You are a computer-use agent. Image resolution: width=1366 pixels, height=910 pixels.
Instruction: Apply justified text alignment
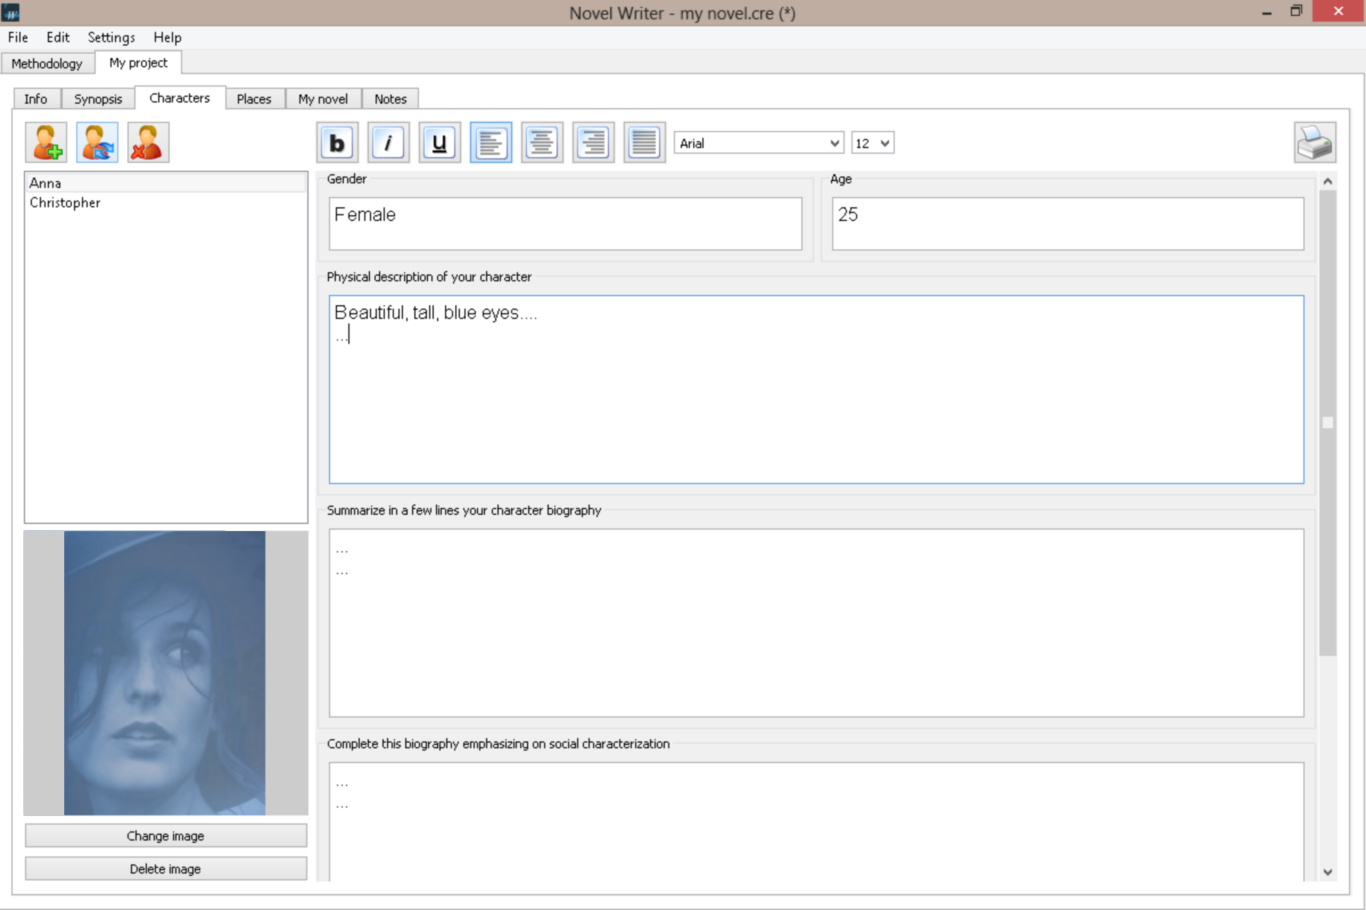click(644, 143)
